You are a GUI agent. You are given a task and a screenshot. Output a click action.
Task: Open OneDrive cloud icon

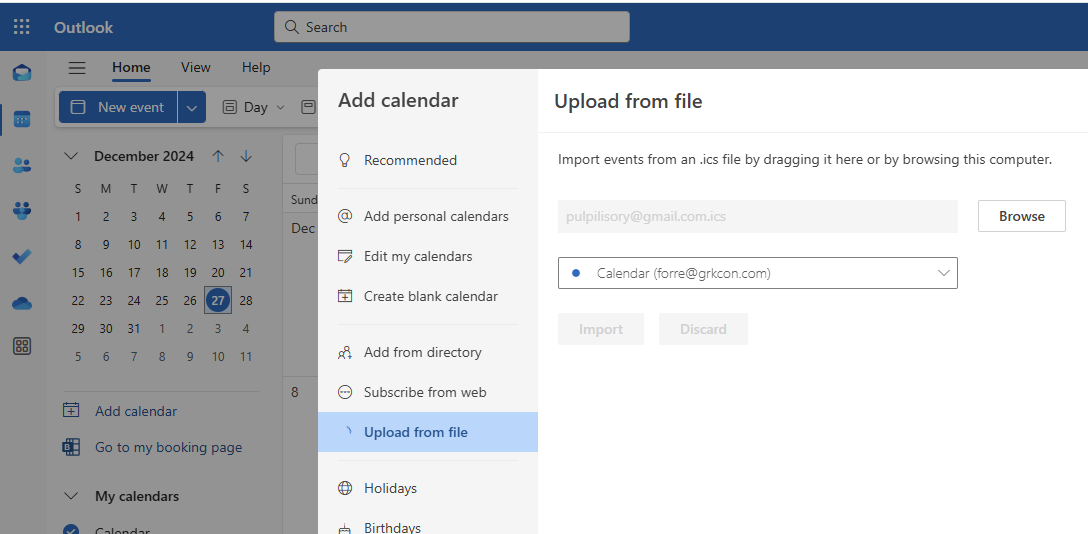click(x=22, y=302)
